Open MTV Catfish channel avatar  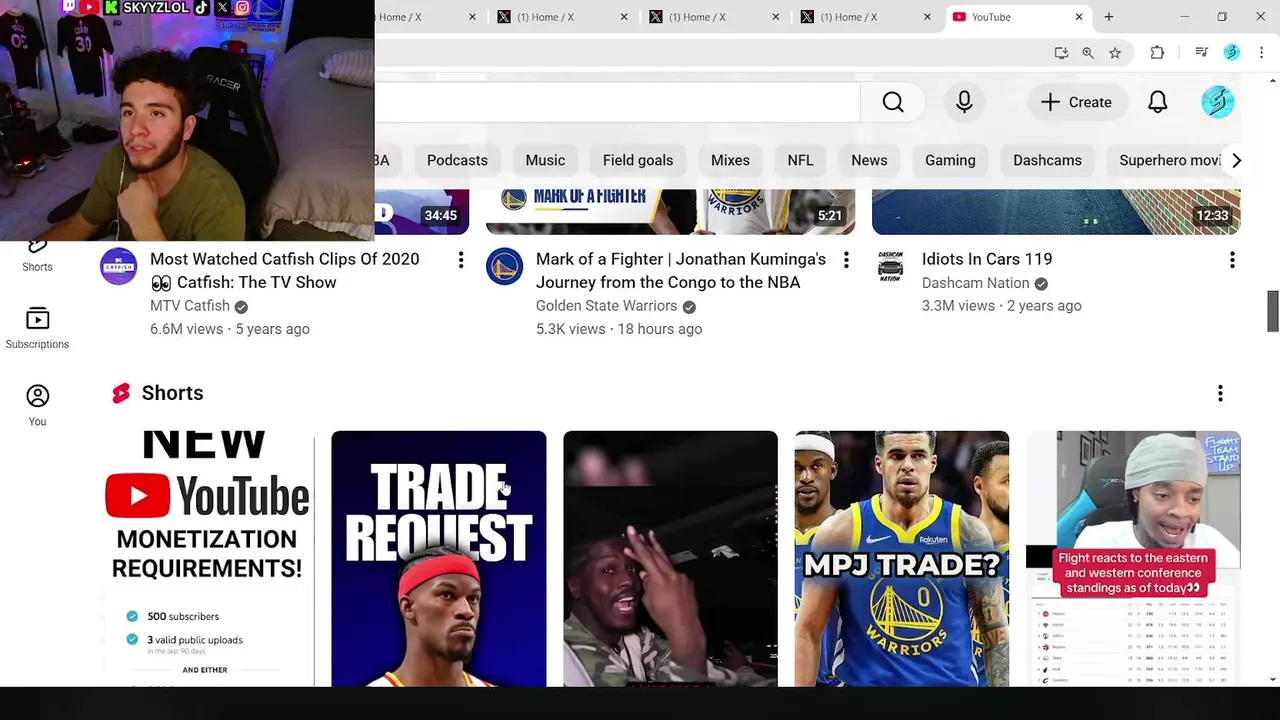[118, 266]
